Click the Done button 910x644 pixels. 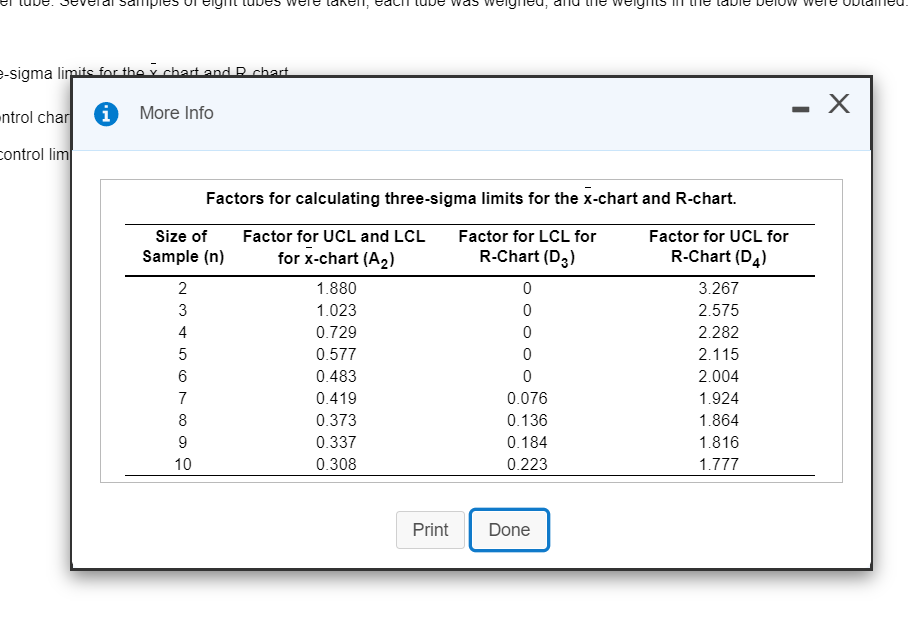click(509, 530)
